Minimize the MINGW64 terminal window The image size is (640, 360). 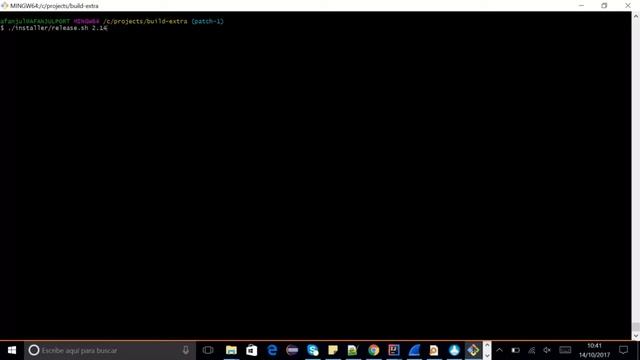tap(582, 6)
